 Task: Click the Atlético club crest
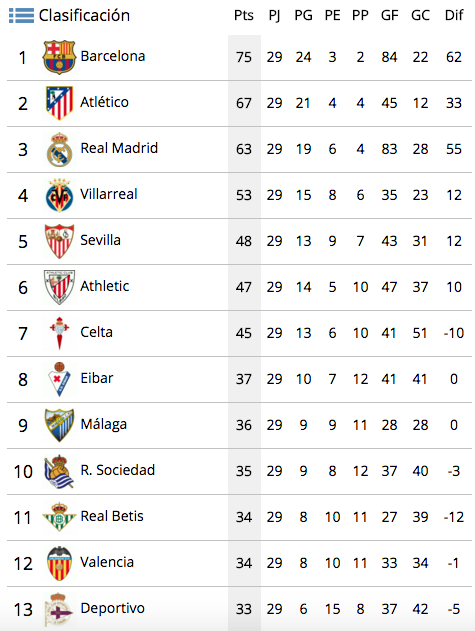coord(59,103)
